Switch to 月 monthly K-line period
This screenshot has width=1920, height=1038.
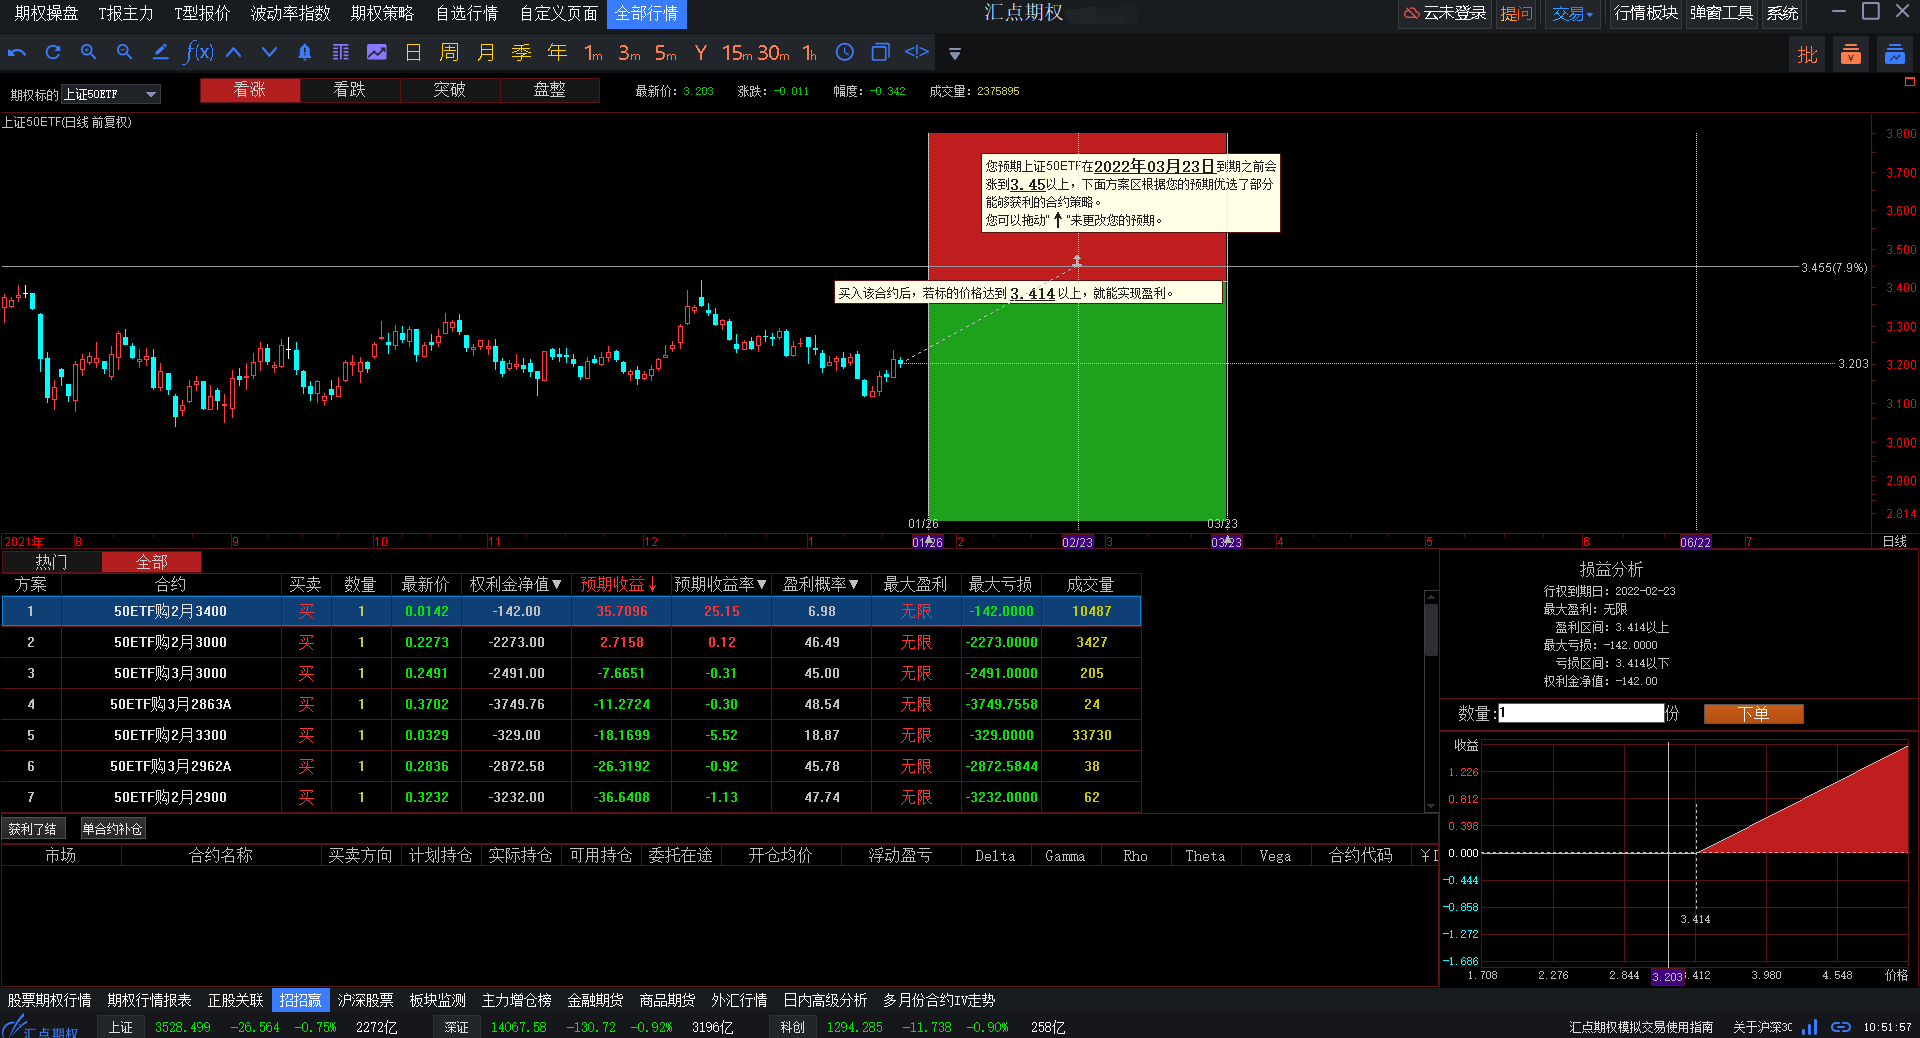tap(485, 53)
